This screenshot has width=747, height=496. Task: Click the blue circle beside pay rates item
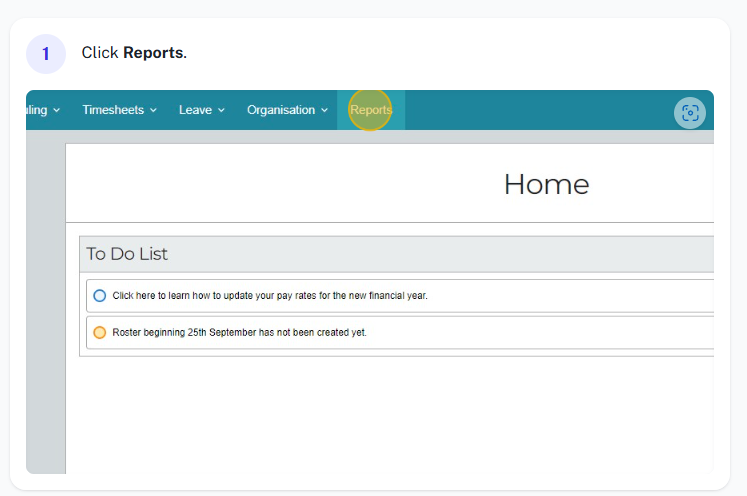click(x=100, y=295)
